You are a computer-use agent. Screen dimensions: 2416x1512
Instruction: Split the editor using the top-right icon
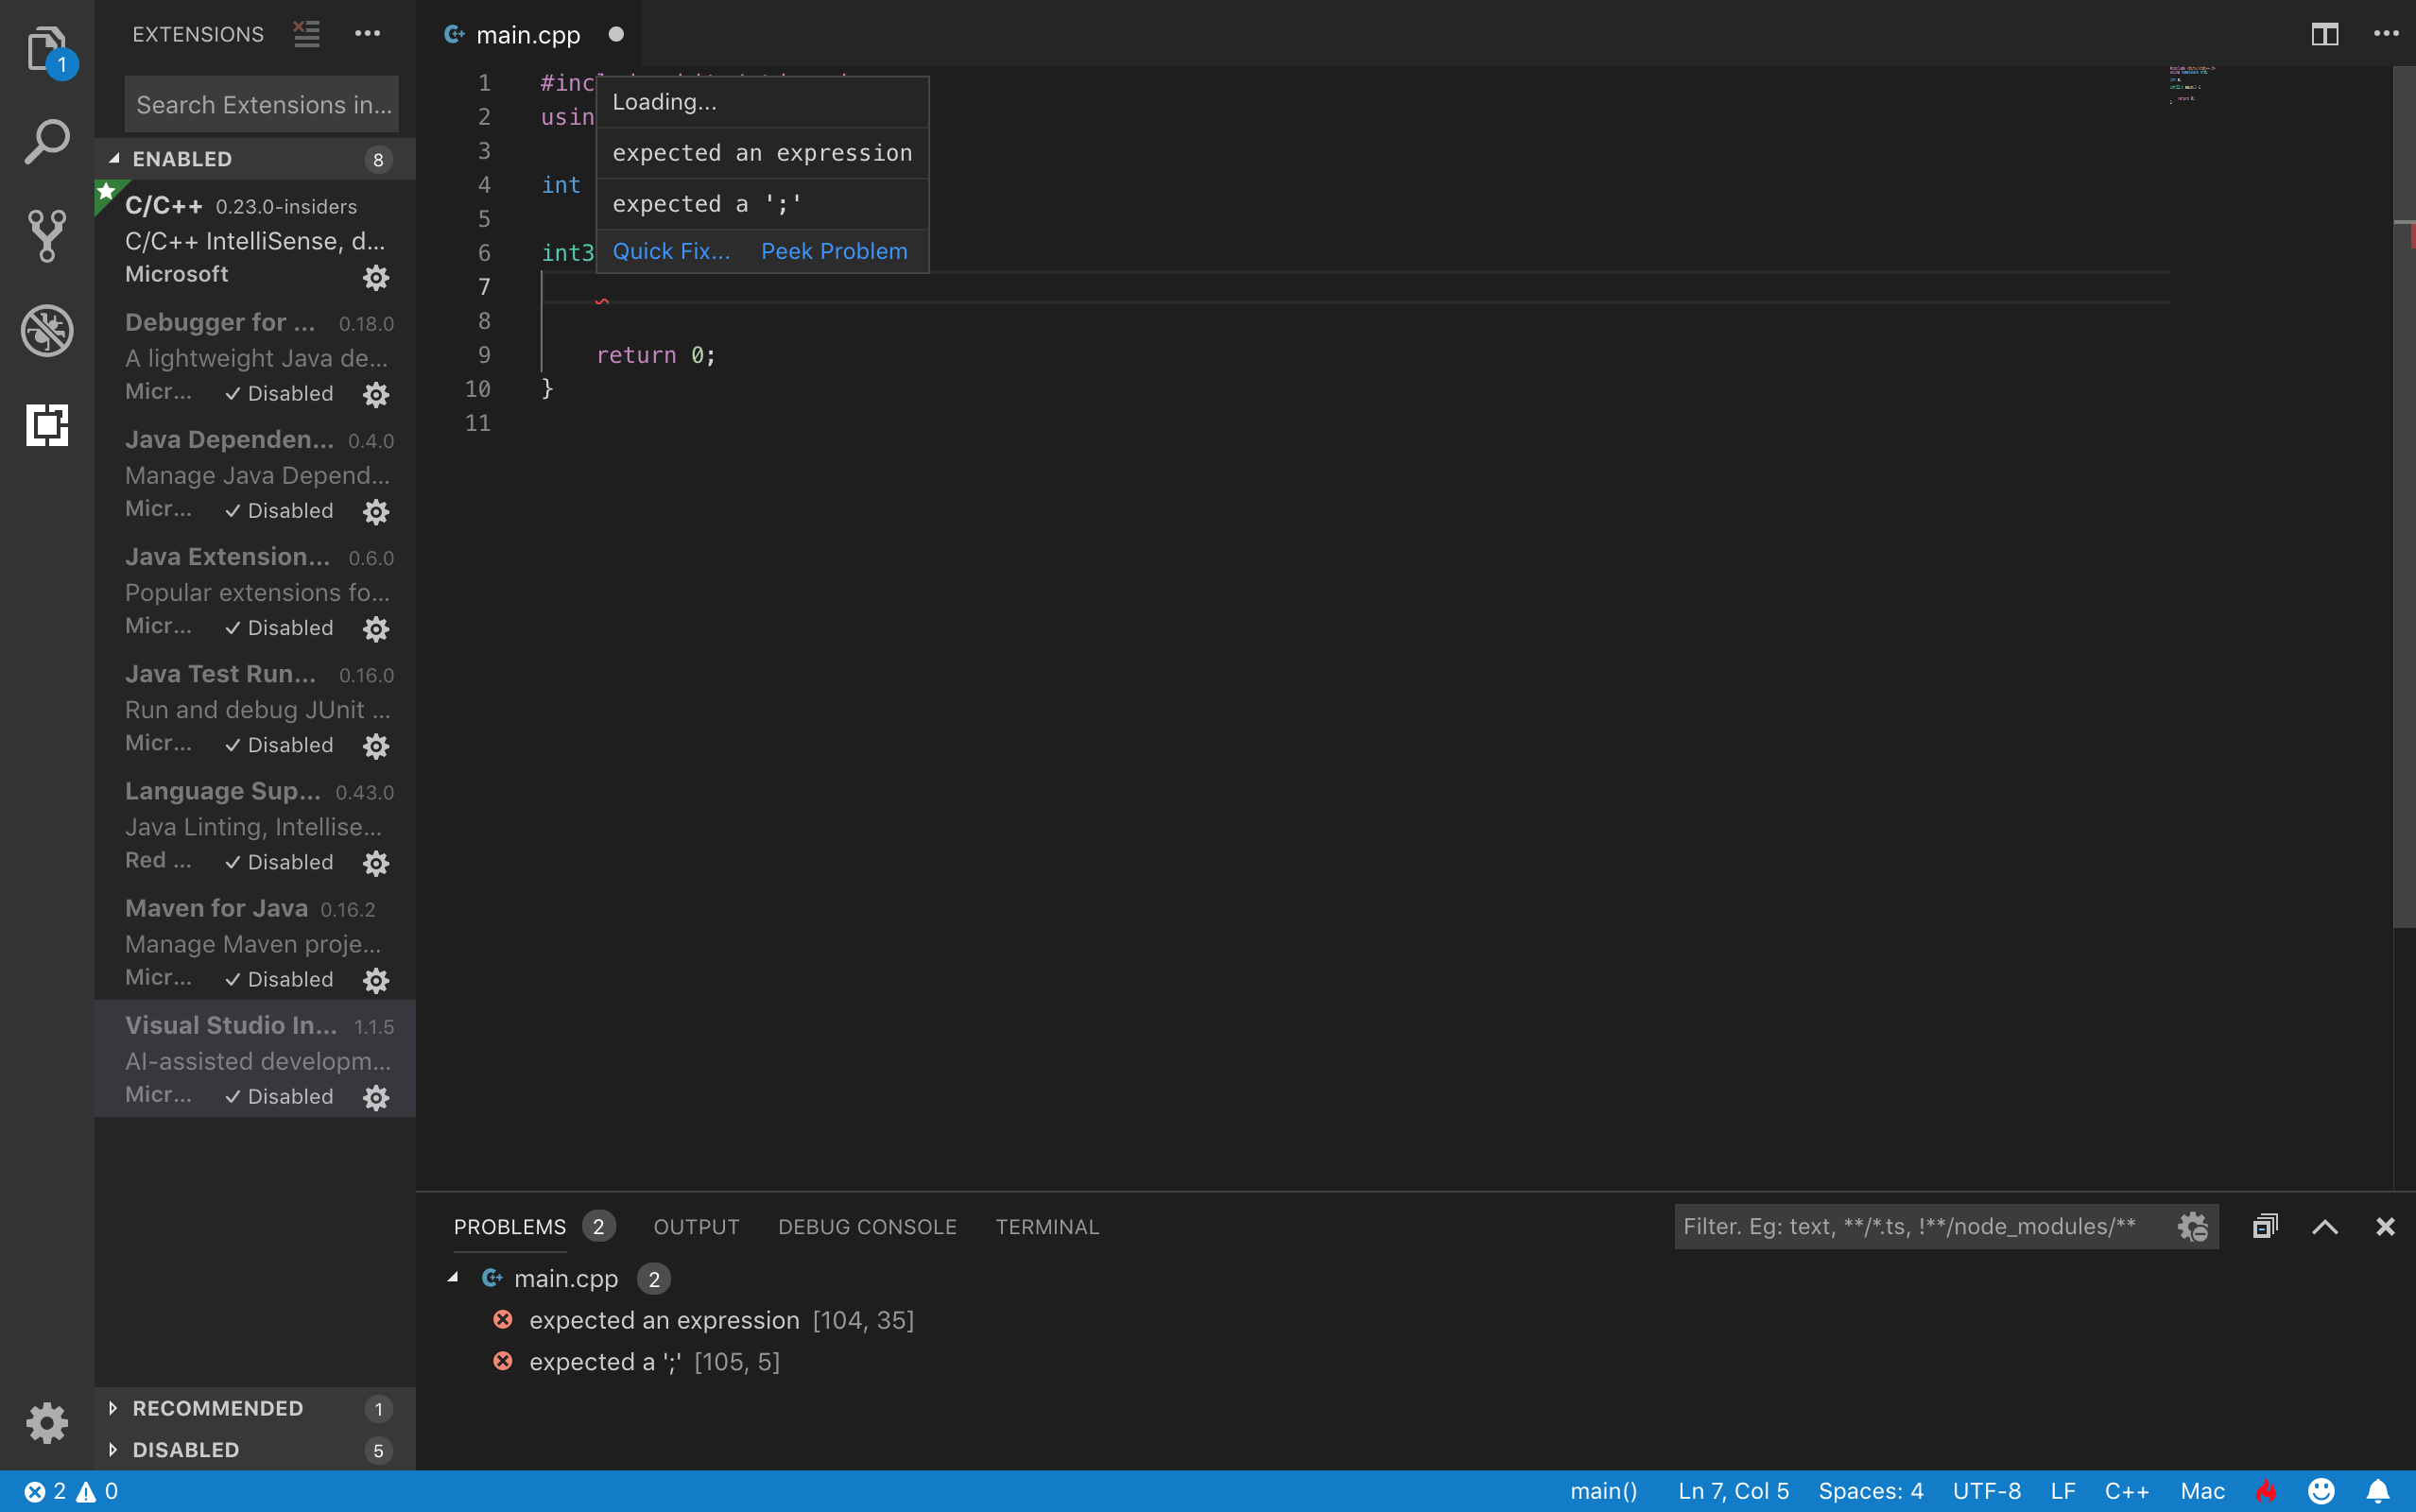(x=2326, y=33)
